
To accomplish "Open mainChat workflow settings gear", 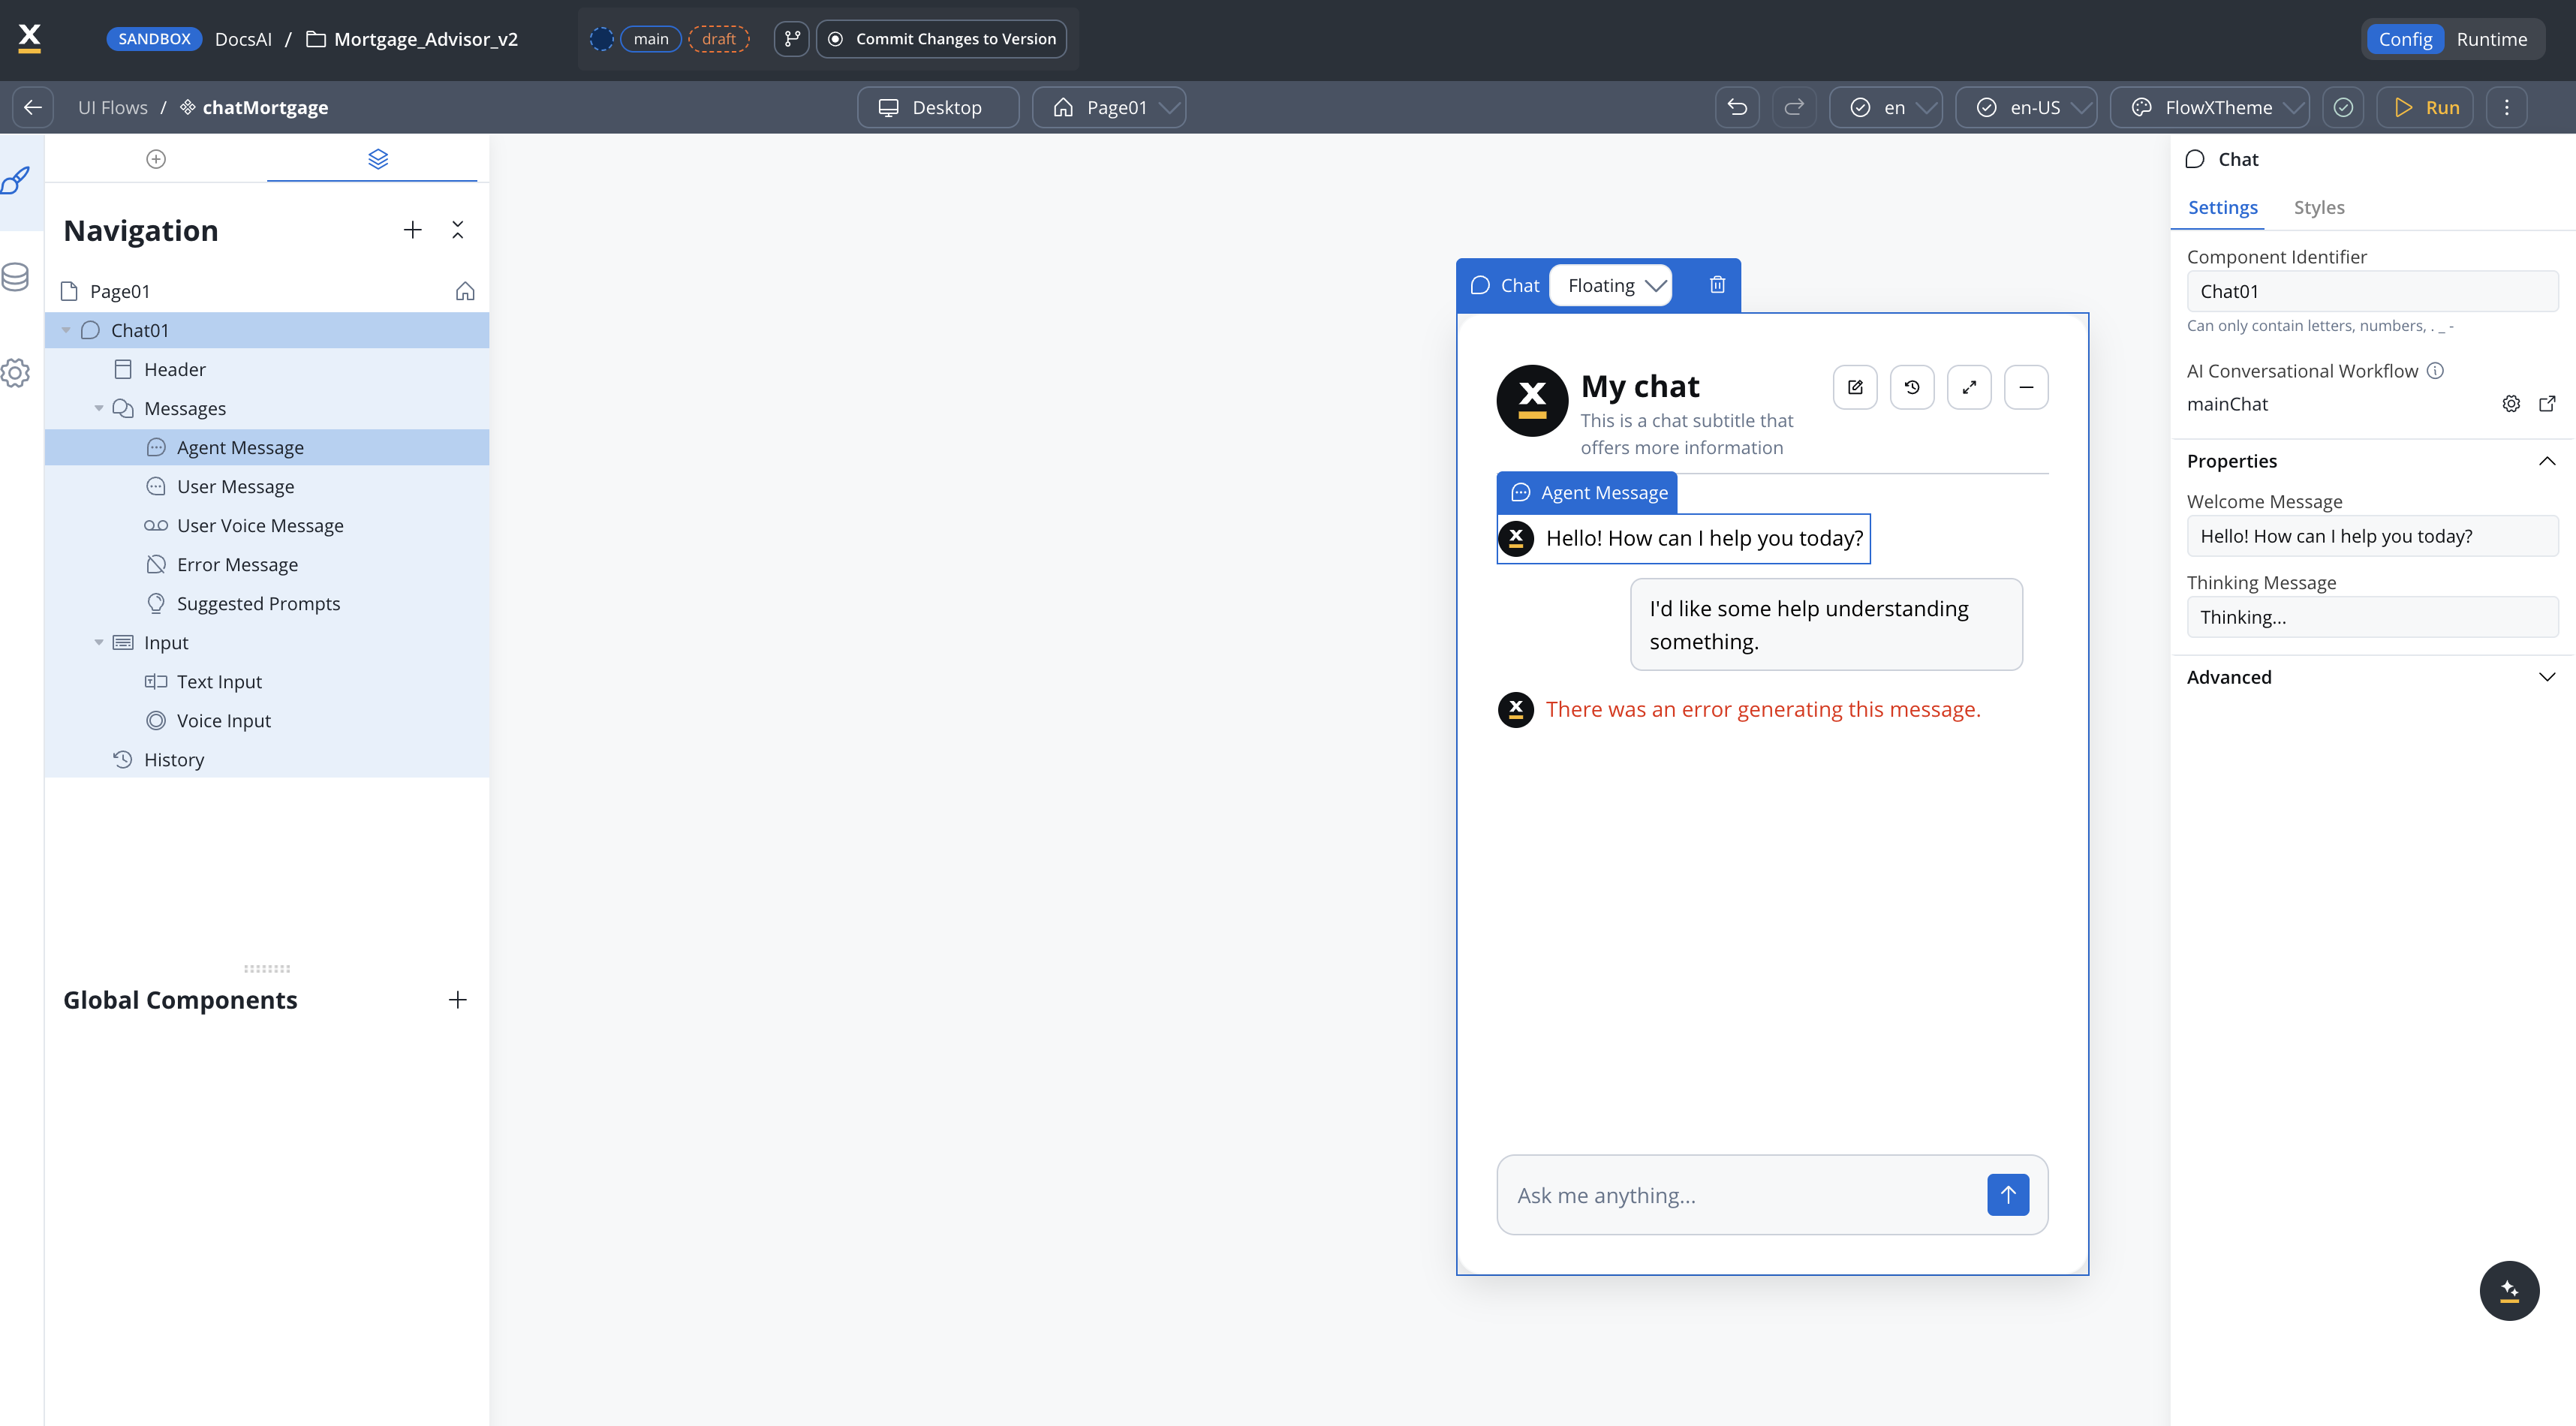I will click(x=2511, y=403).
